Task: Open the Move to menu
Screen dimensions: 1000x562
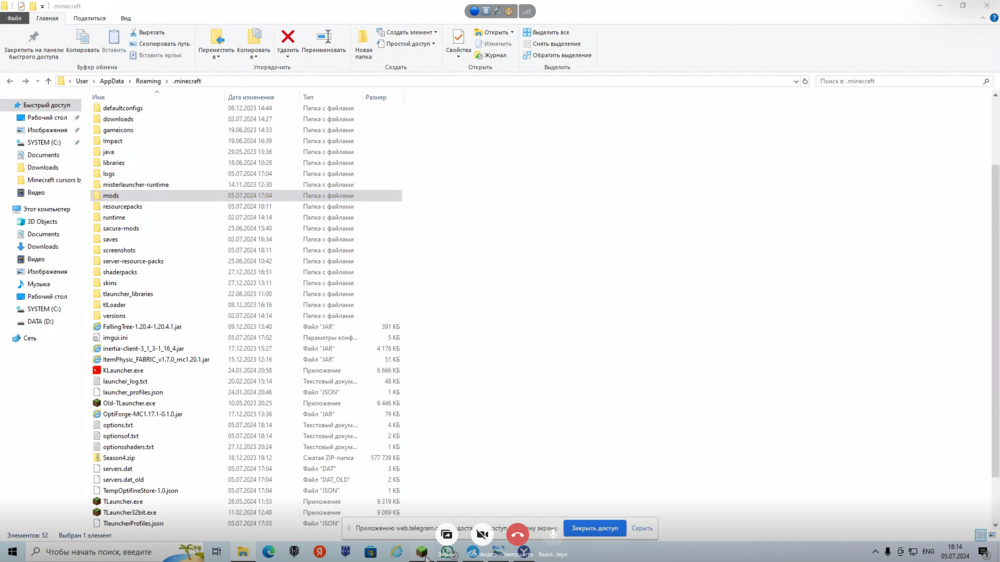Action: [x=216, y=44]
